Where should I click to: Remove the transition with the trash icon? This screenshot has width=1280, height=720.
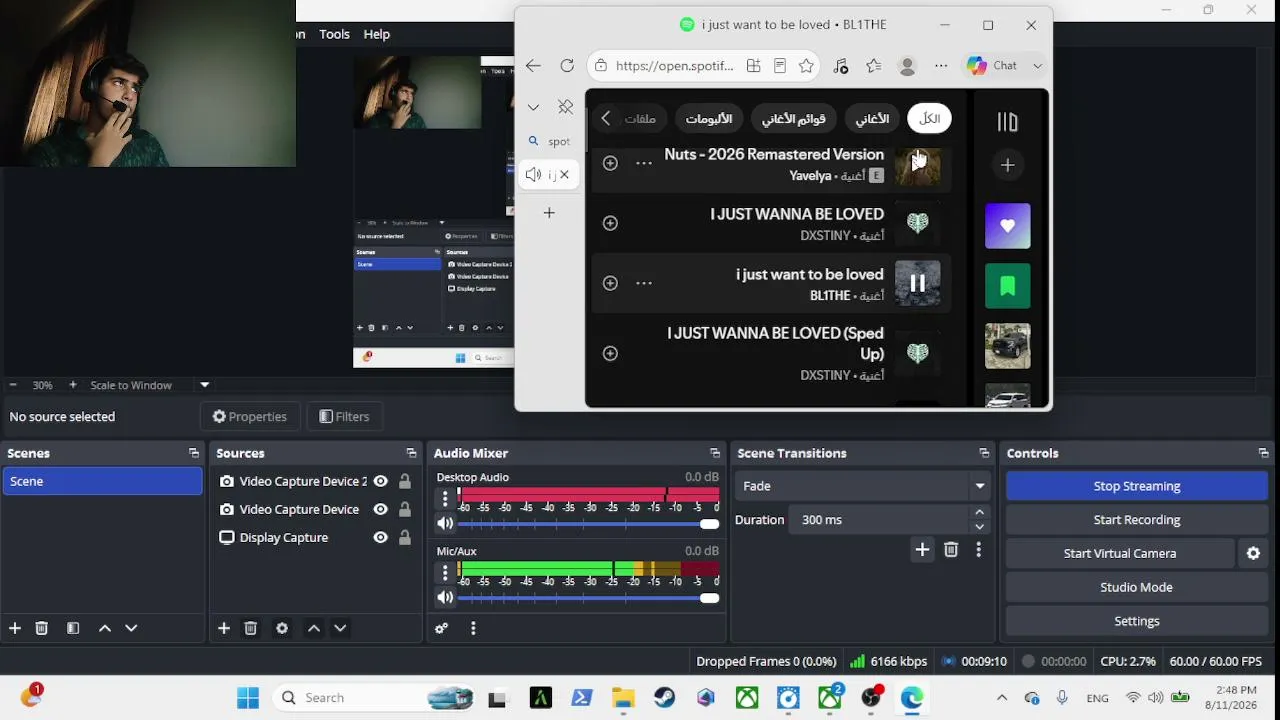pos(951,549)
